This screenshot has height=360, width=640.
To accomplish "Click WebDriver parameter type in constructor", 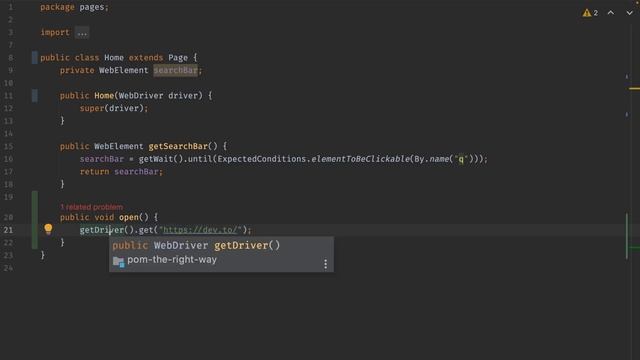I will point(141,96).
